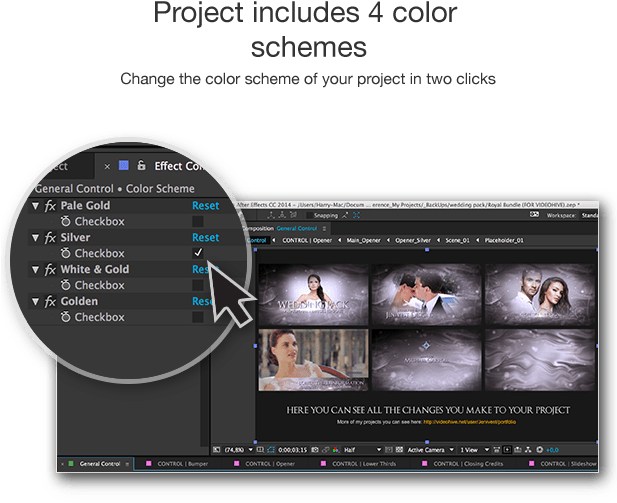The height and width of the screenshot is (503, 617).
Task: Collapse the Golden effect triangle
Action: [35, 301]
